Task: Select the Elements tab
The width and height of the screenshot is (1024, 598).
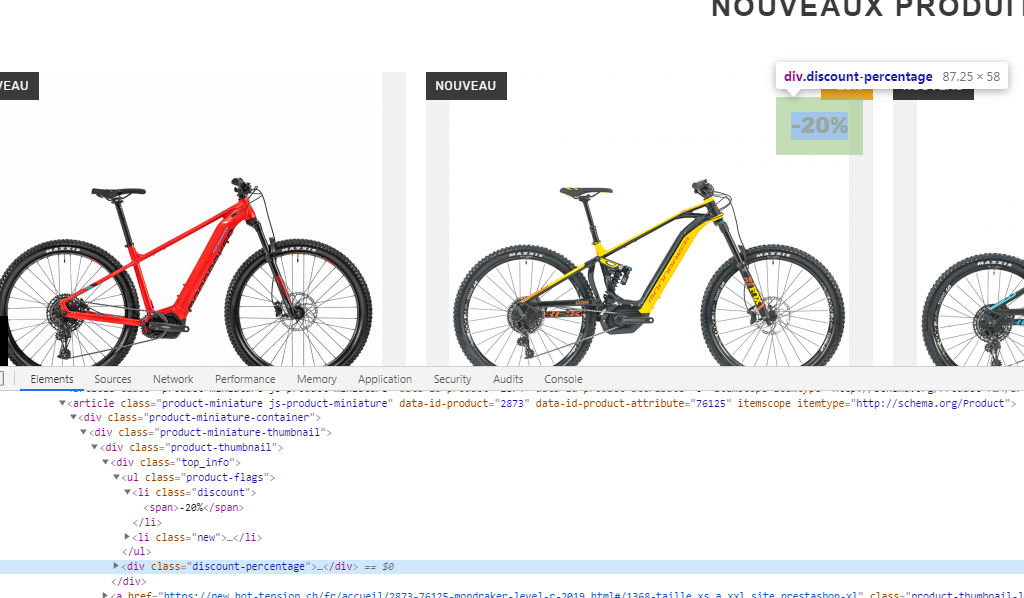Action: point(52,379)
